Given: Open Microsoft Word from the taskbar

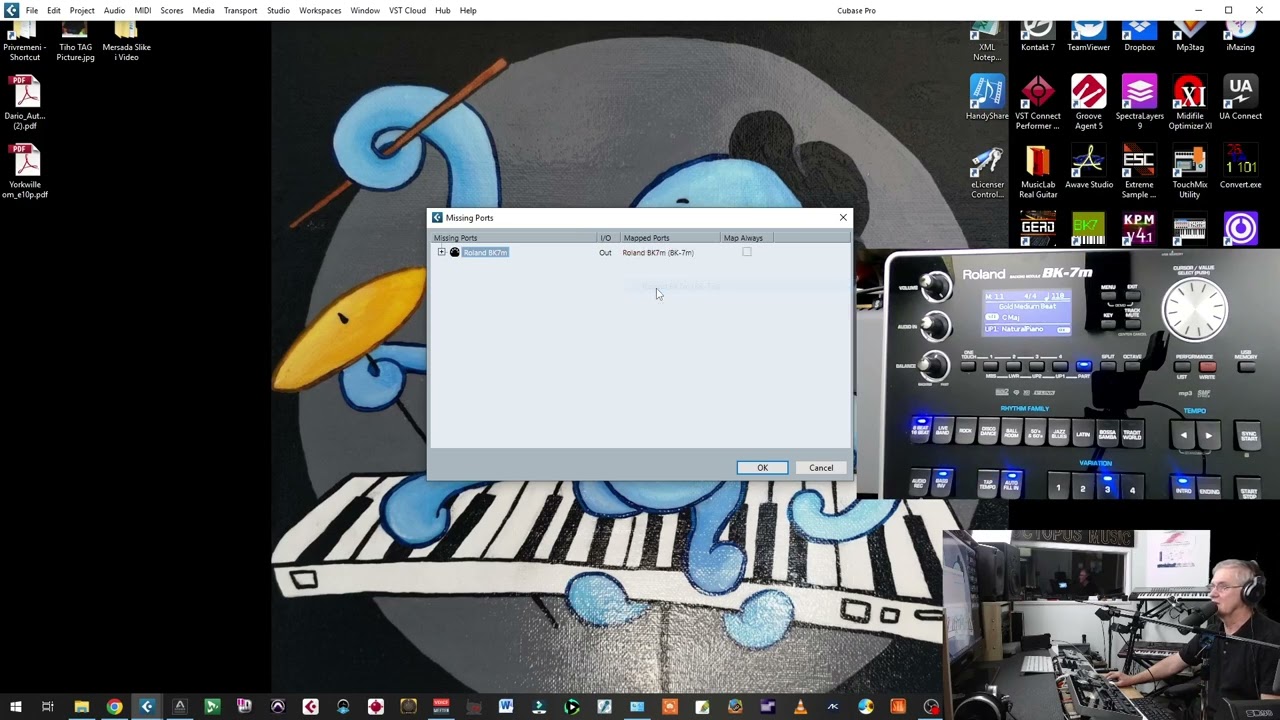Looking at the screenshot, I should (x=506, y=707).
